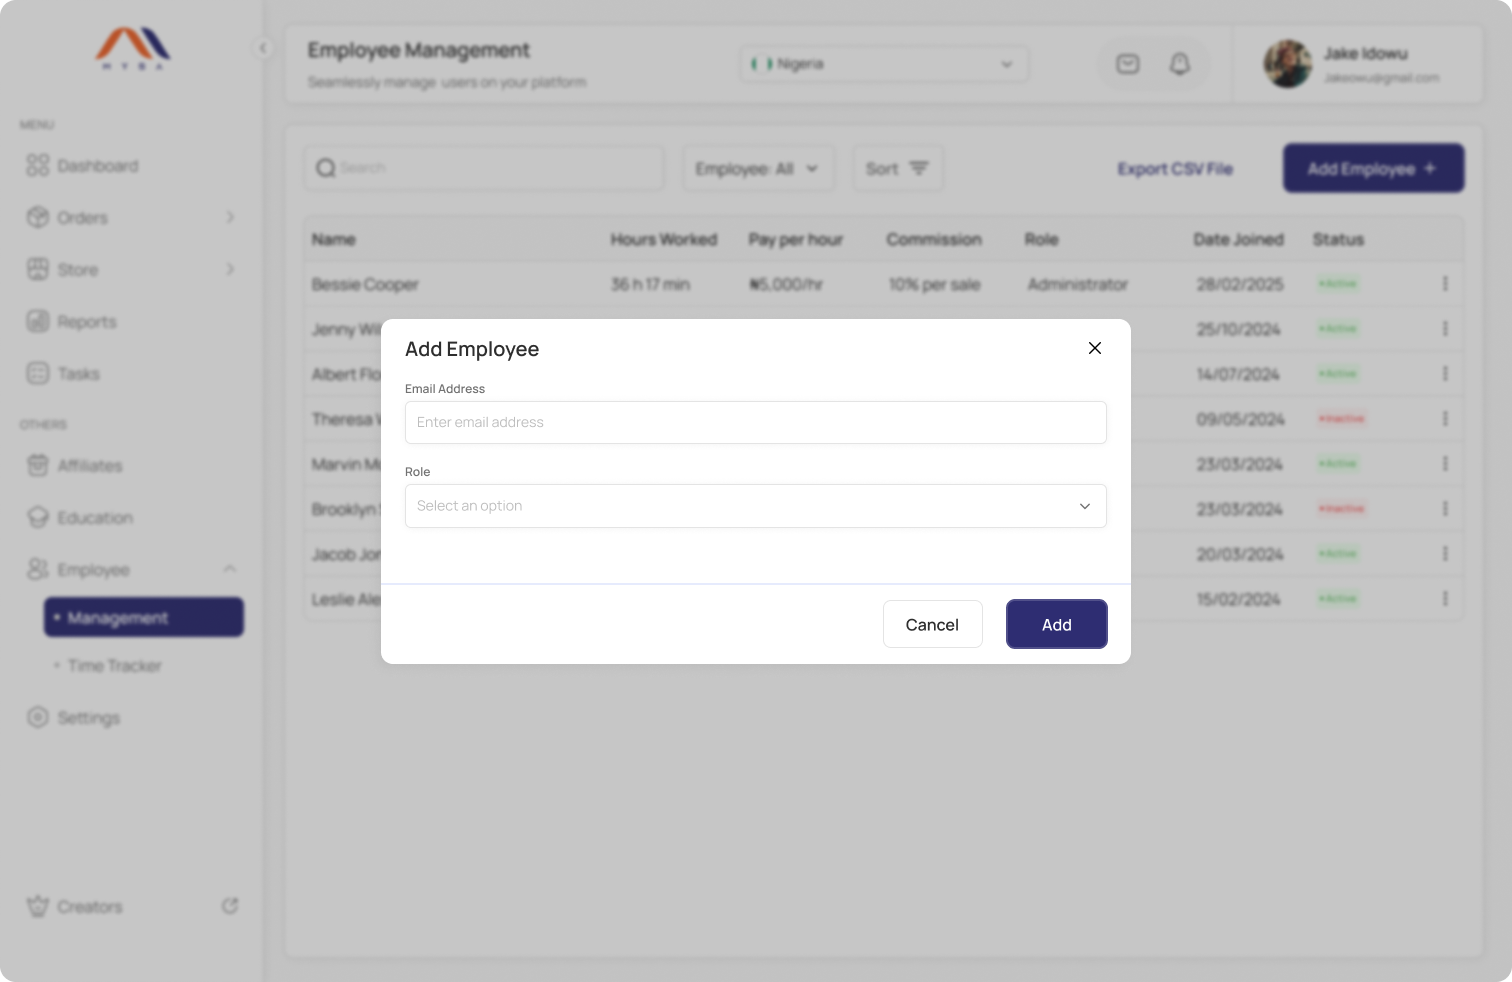Open row menu for Bessie Cooper
Image resolution: width=1512 pixels, height=982 pixels.
pyautogui.click(x=1445, y=284)
